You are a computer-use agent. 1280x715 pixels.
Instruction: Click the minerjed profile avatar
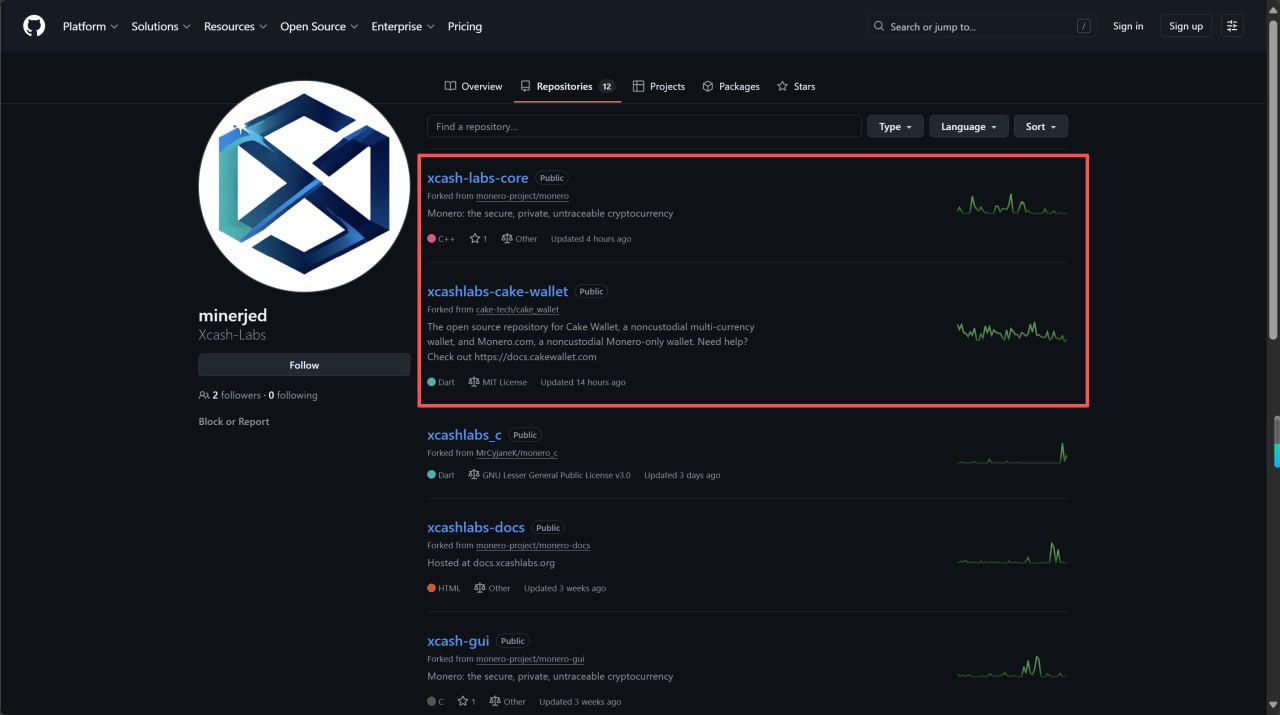point(304,186)
